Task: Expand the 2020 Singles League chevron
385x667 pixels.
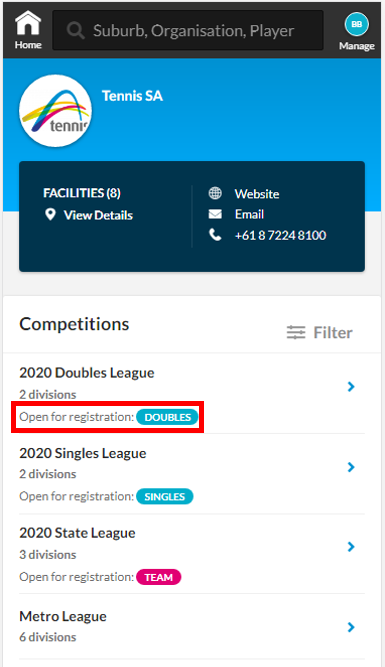Action: click(351, 467)
